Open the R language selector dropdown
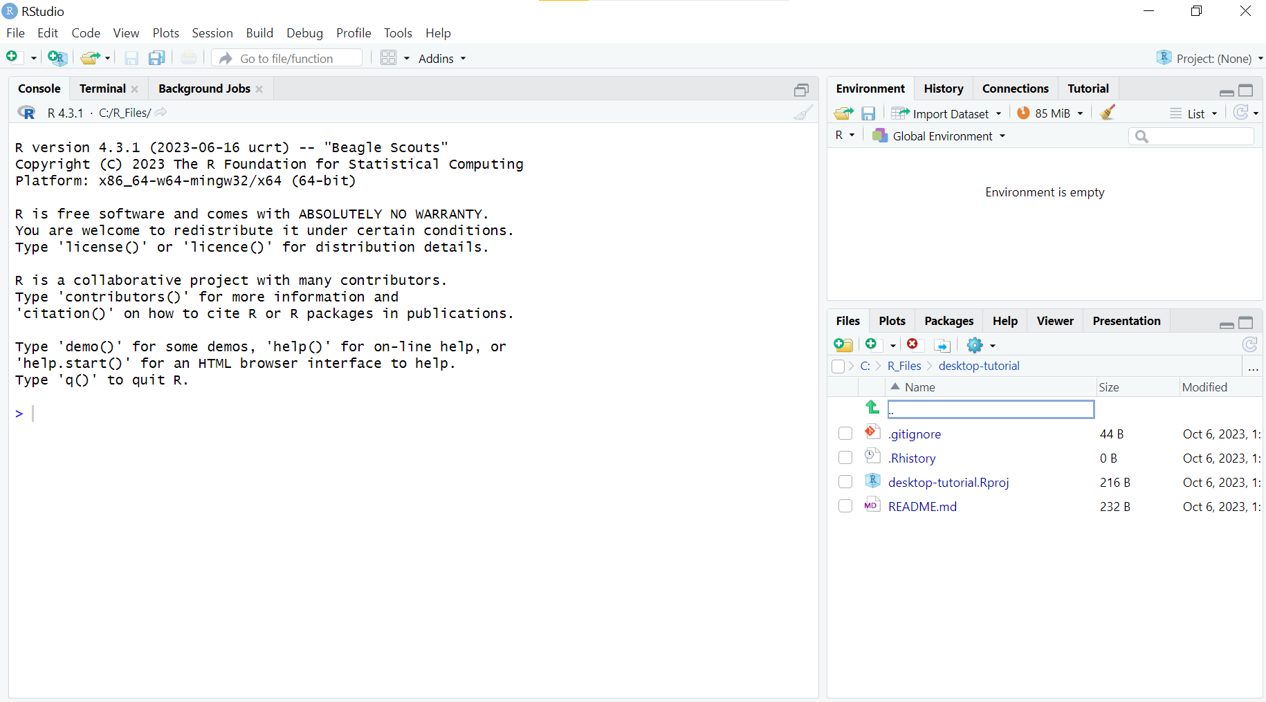 tap(845, 136)
